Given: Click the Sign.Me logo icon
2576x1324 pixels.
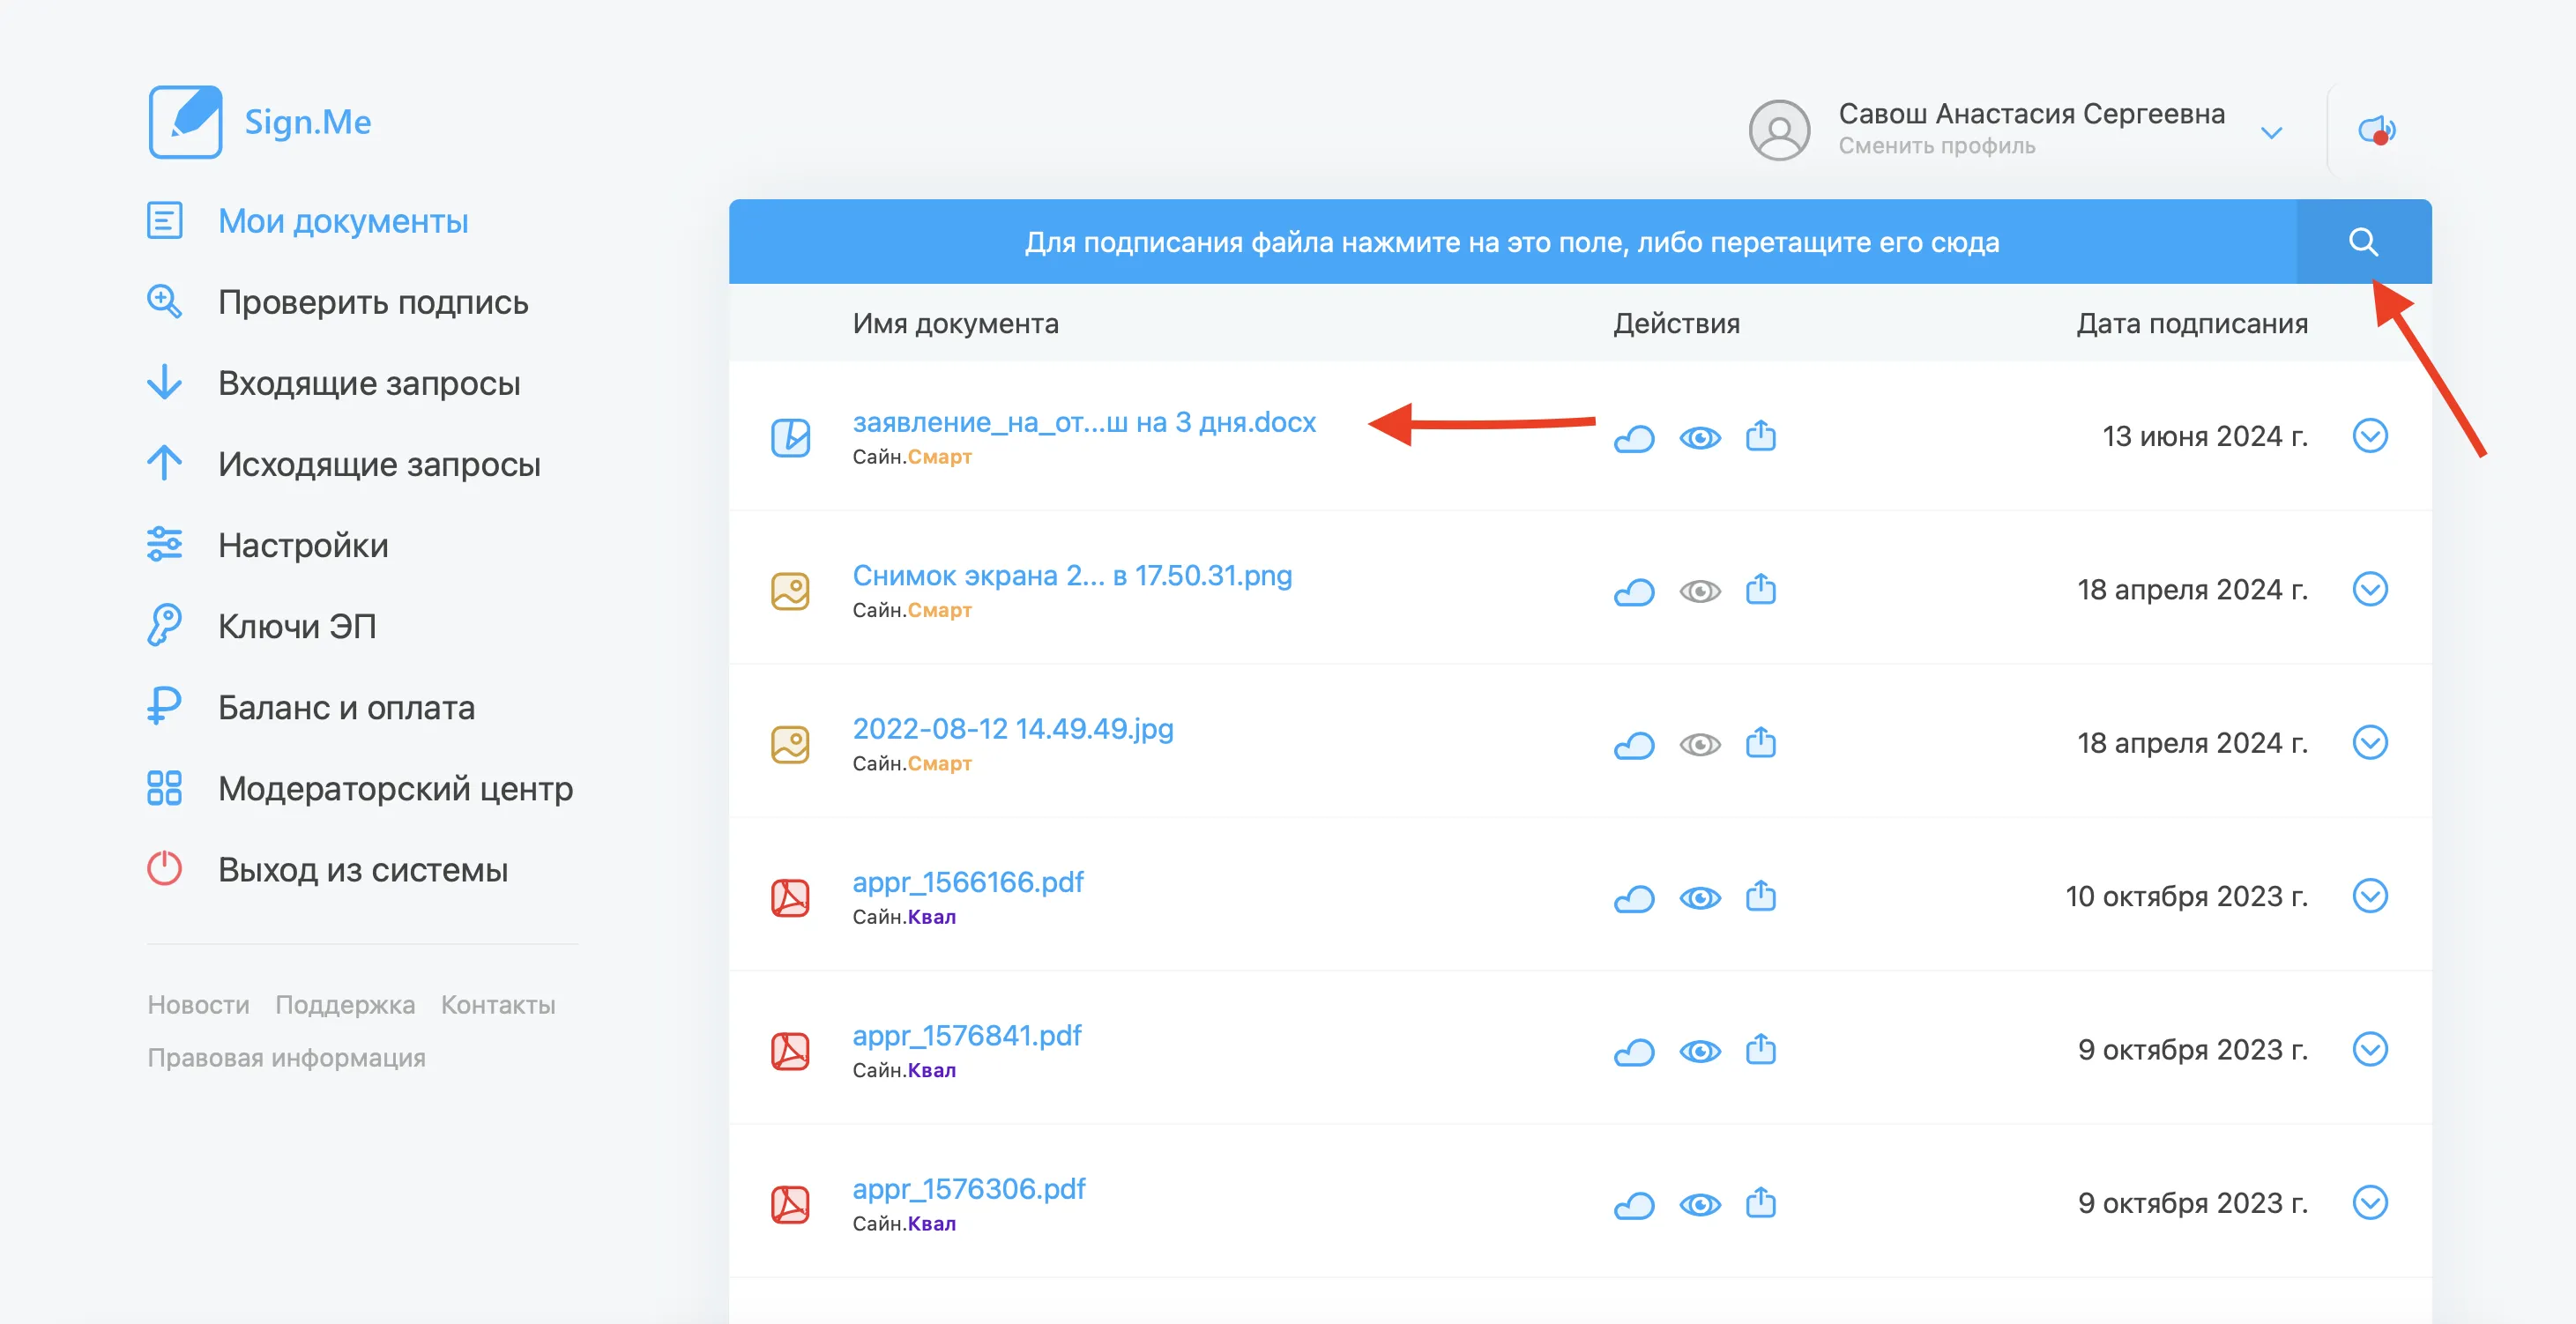Looking at the screenshot, I should [185, 122].
